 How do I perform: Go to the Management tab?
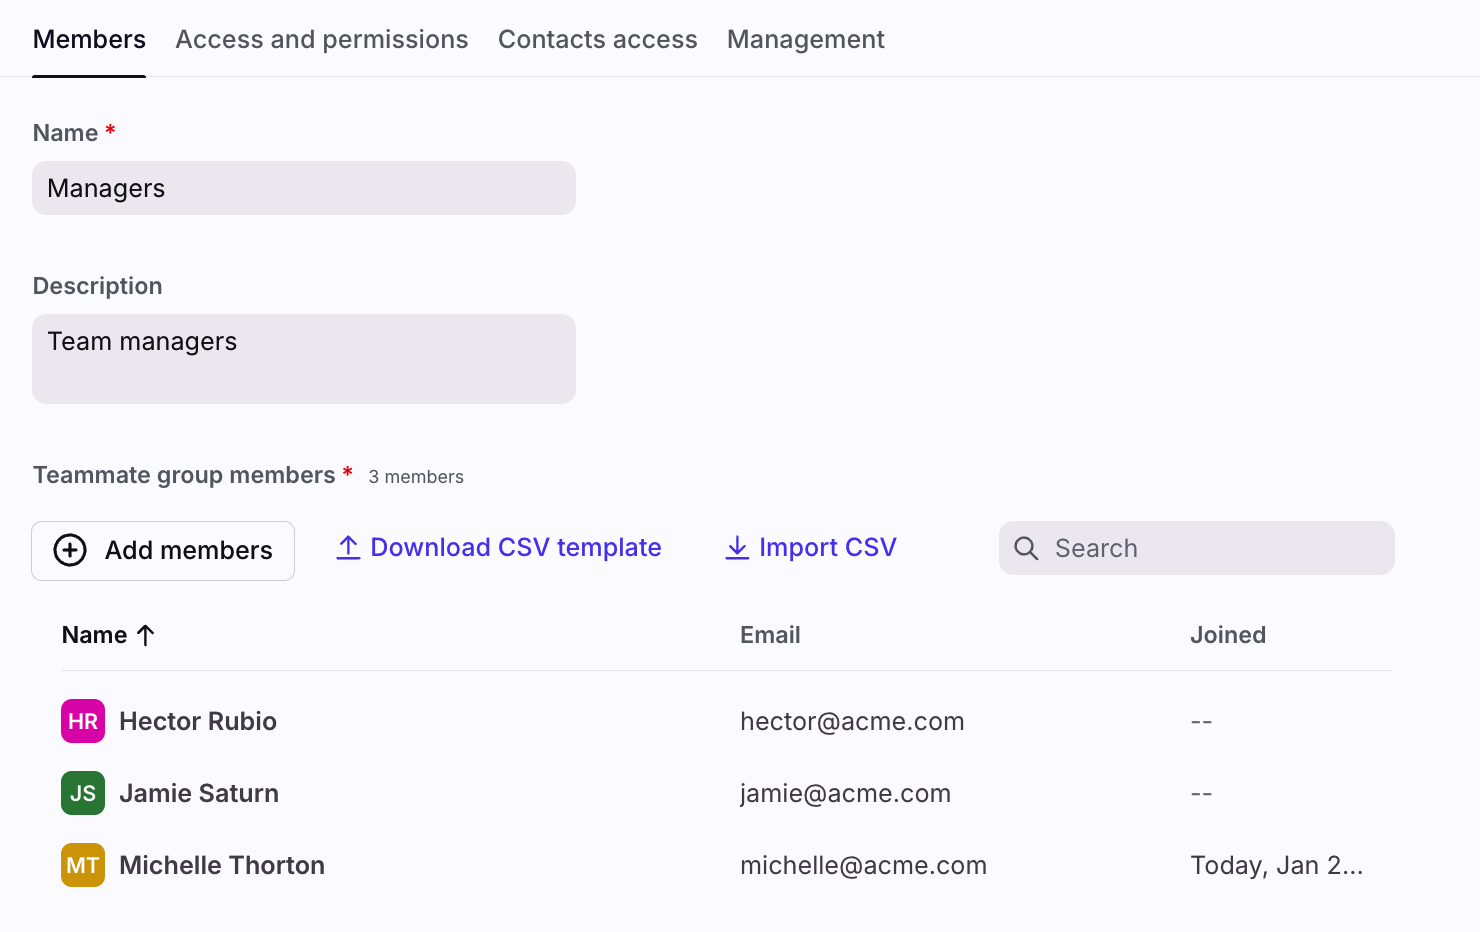click(x=805, y=39)
